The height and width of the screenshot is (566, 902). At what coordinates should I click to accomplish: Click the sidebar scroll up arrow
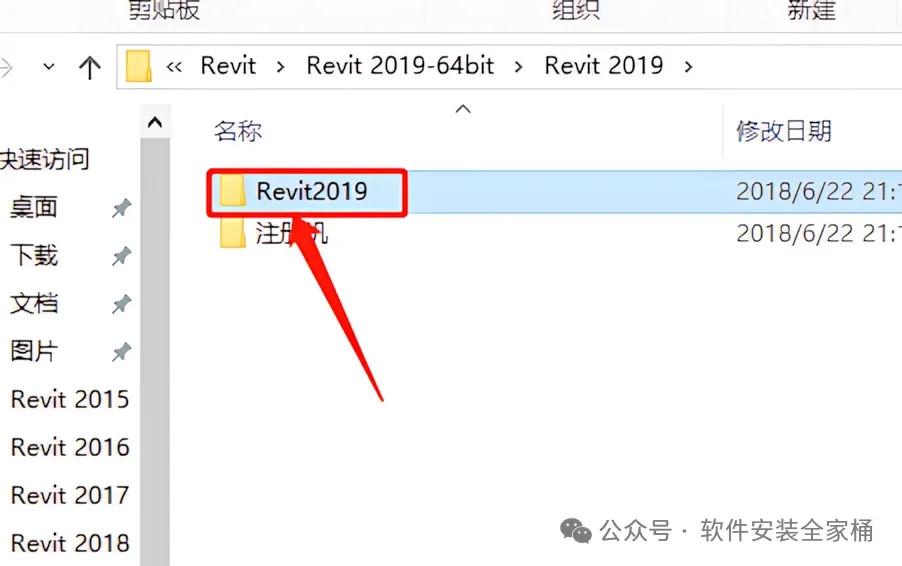coord(155,122)
